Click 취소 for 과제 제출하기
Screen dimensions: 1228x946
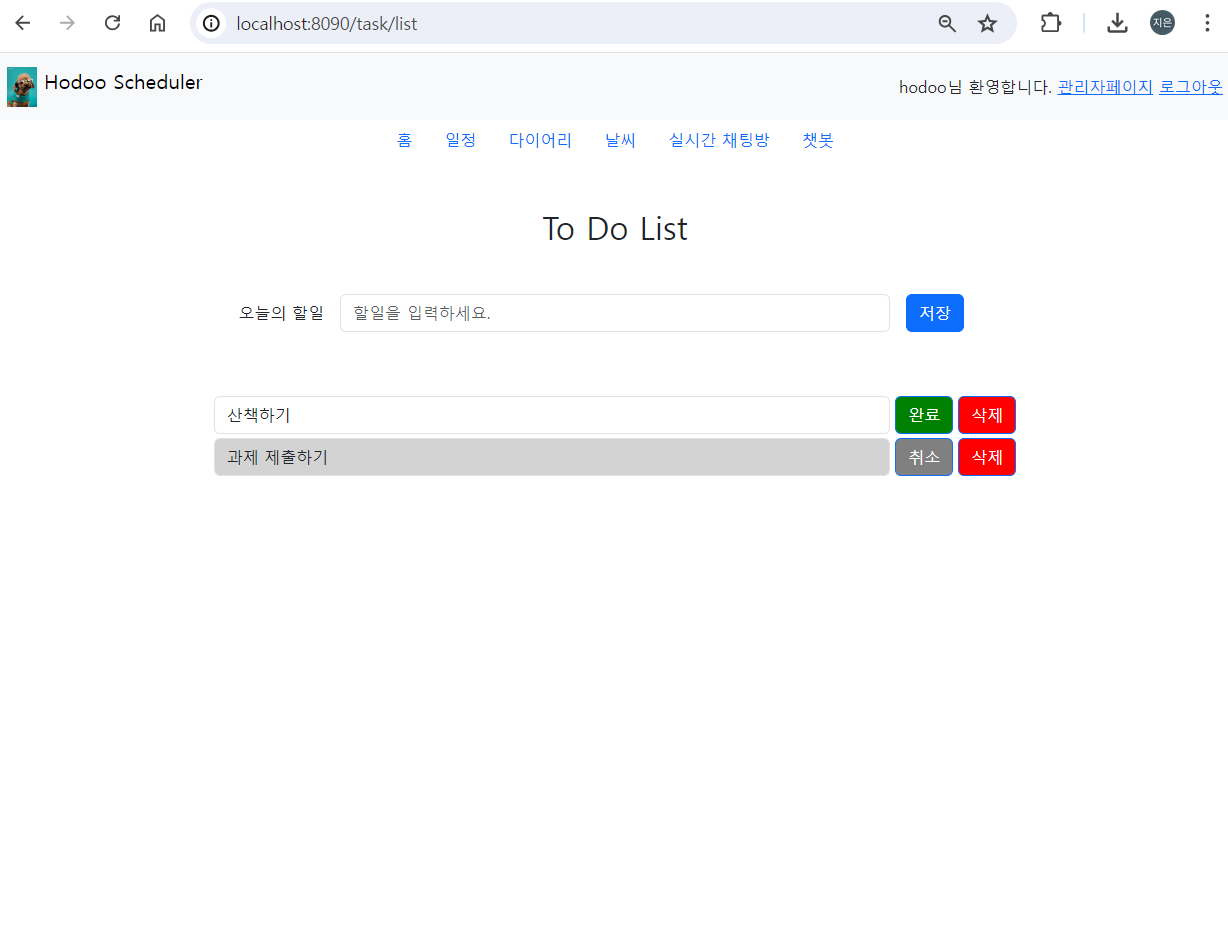[x=924, y=457]
